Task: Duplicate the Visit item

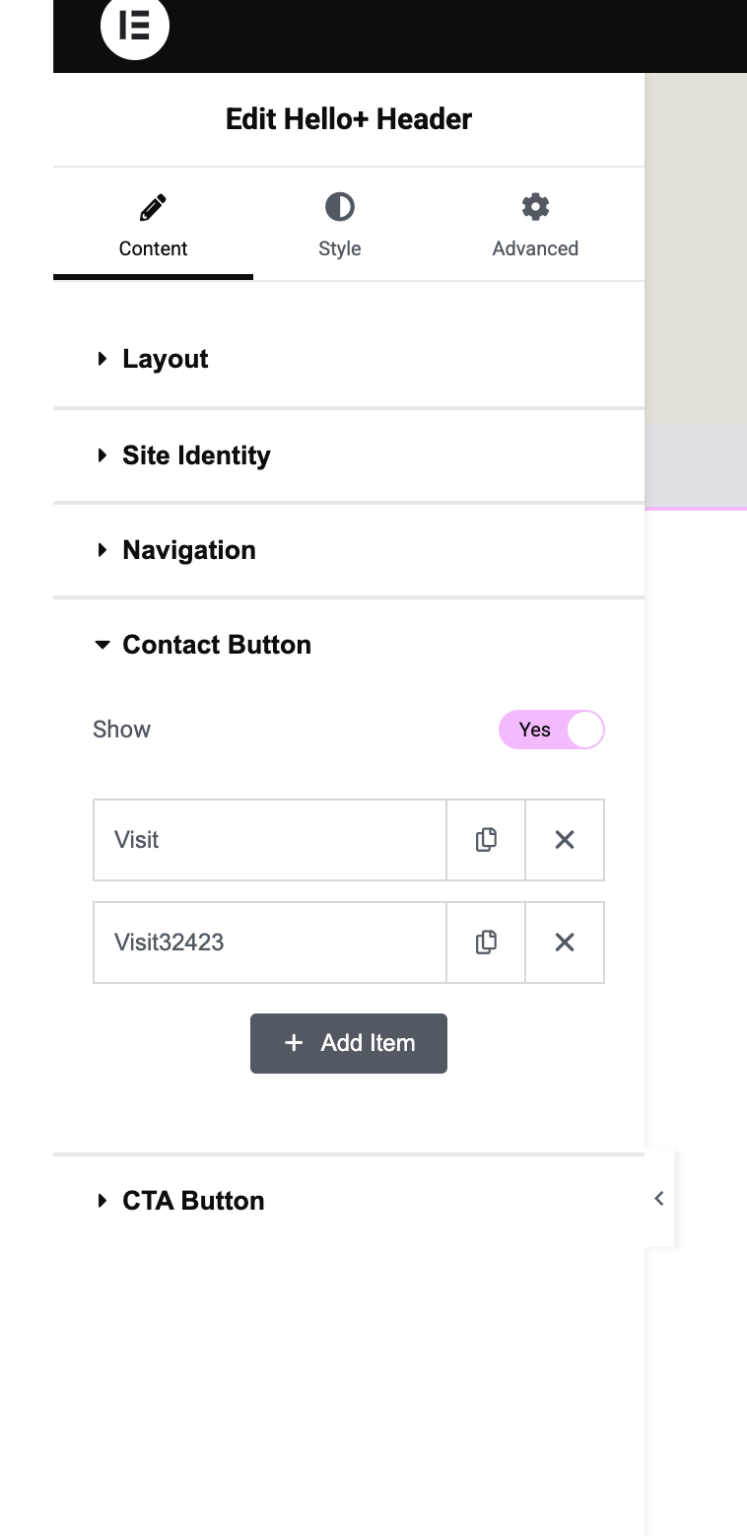Action: 486,840
